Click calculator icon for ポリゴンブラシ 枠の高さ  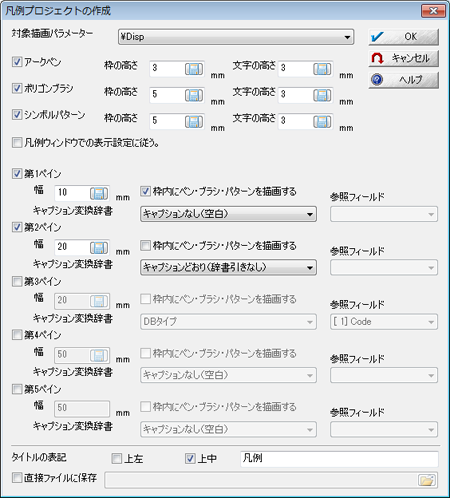[194, 95]
